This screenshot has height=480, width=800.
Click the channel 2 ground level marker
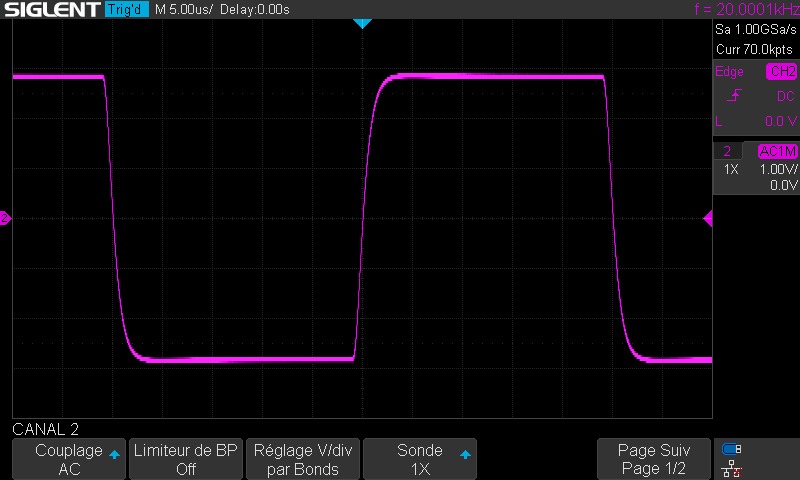(x=5, y=218)
